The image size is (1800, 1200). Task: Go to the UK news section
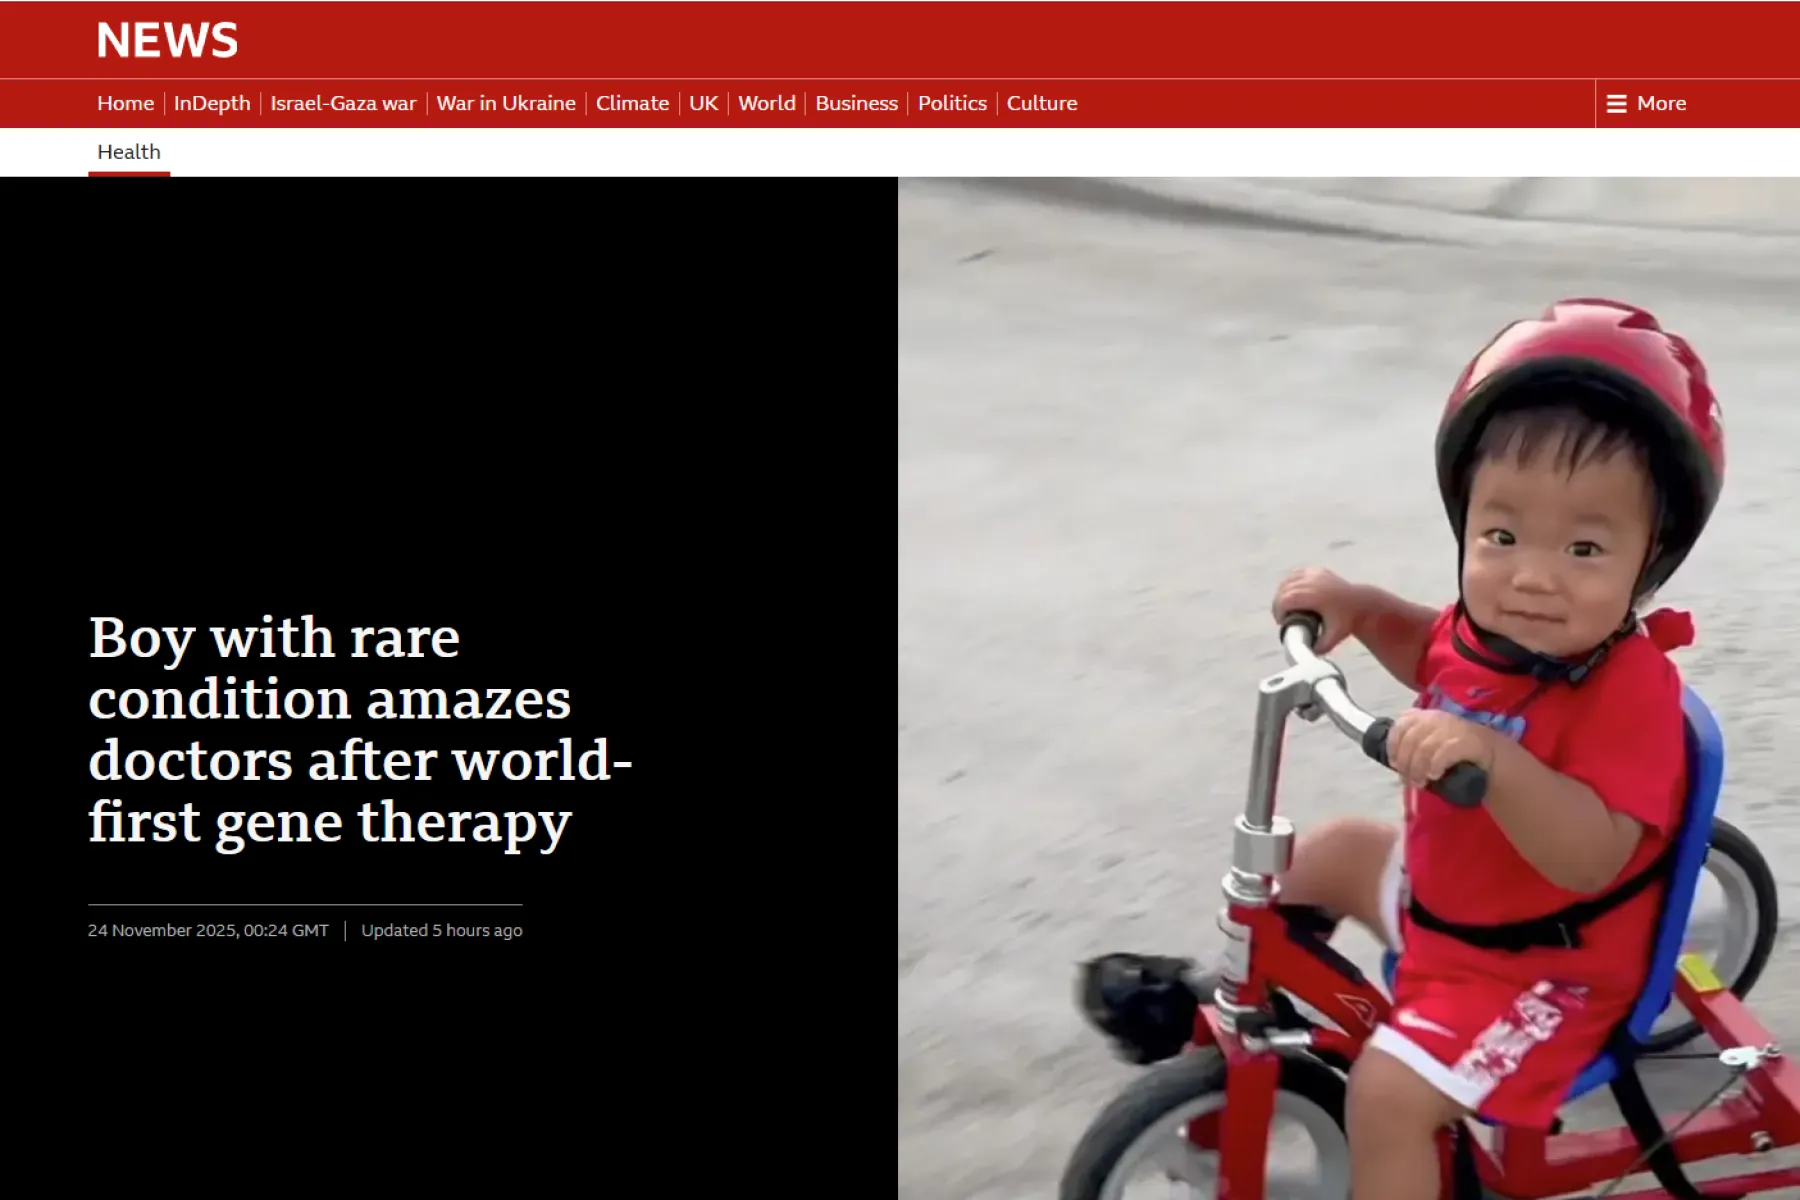click(x=702, y=103)
